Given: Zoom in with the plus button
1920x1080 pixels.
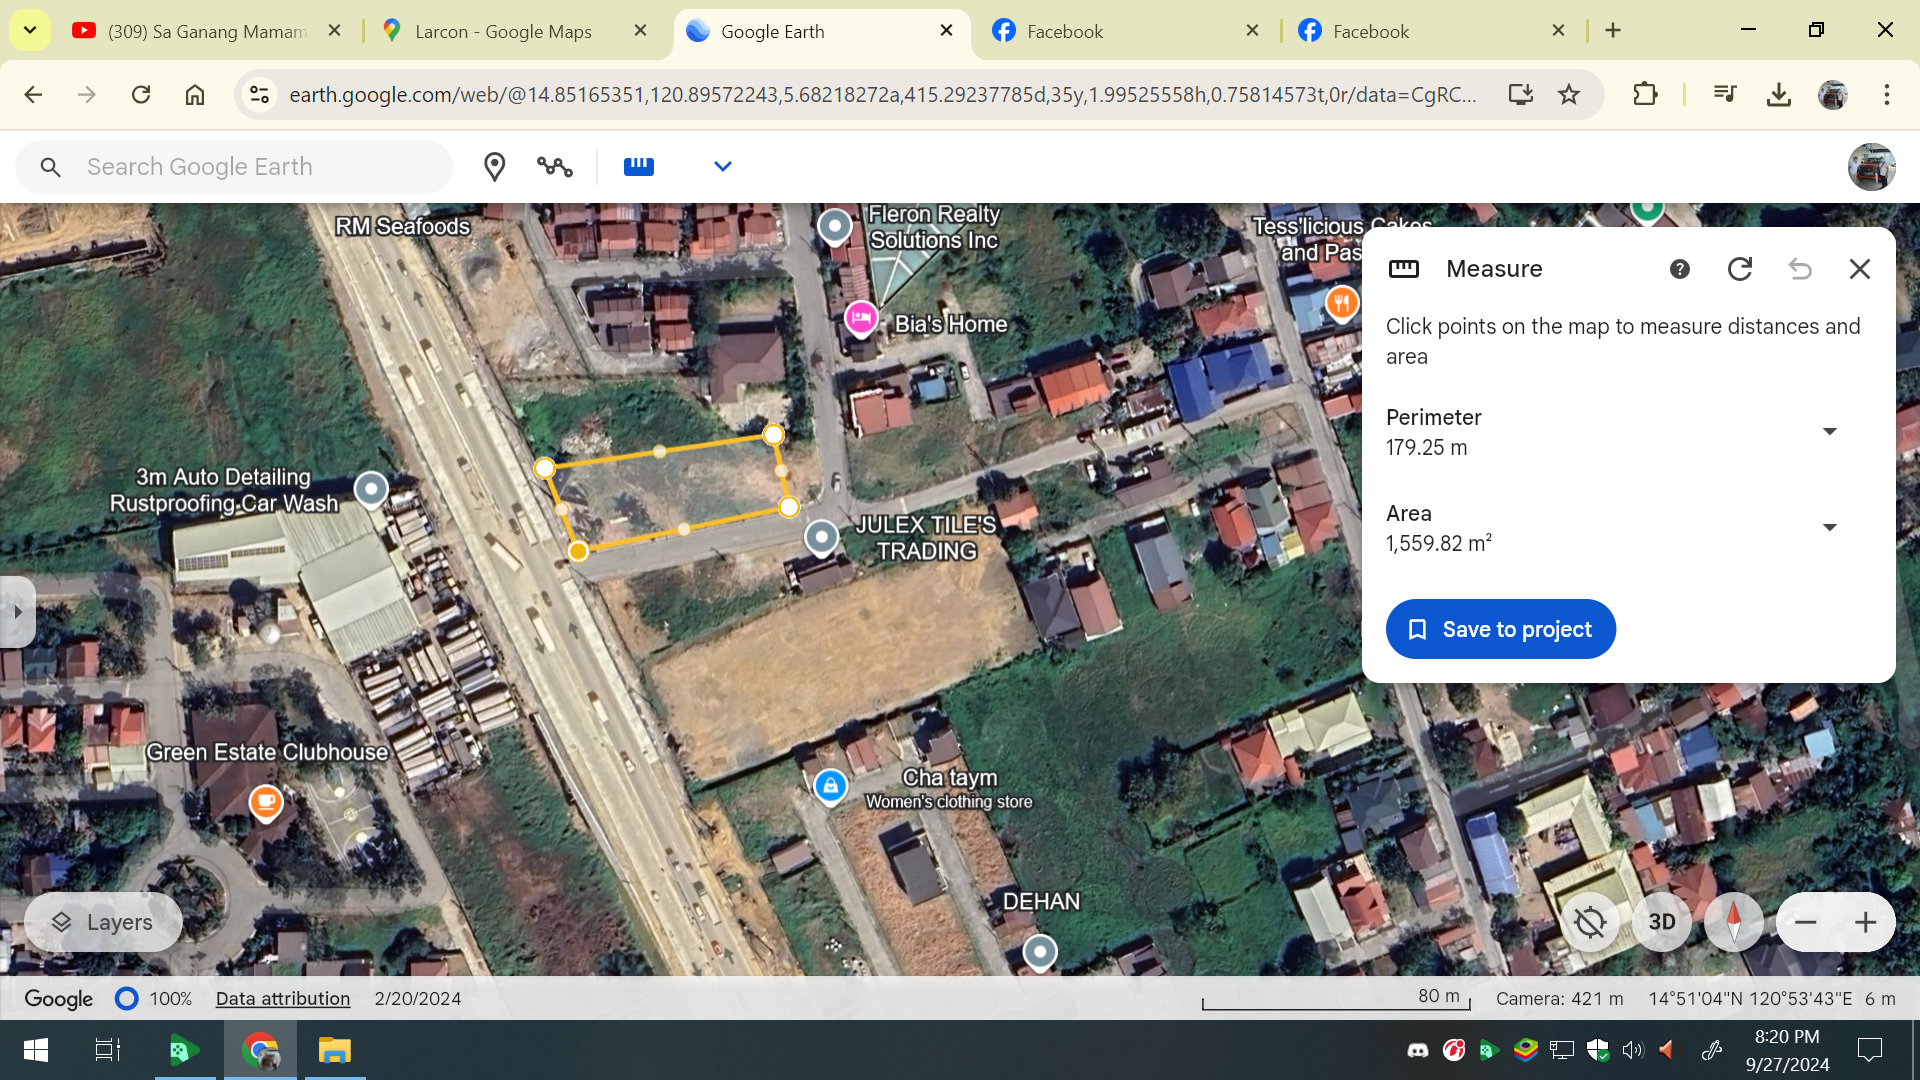Looking at the screenshot, I should [1865, 922].
